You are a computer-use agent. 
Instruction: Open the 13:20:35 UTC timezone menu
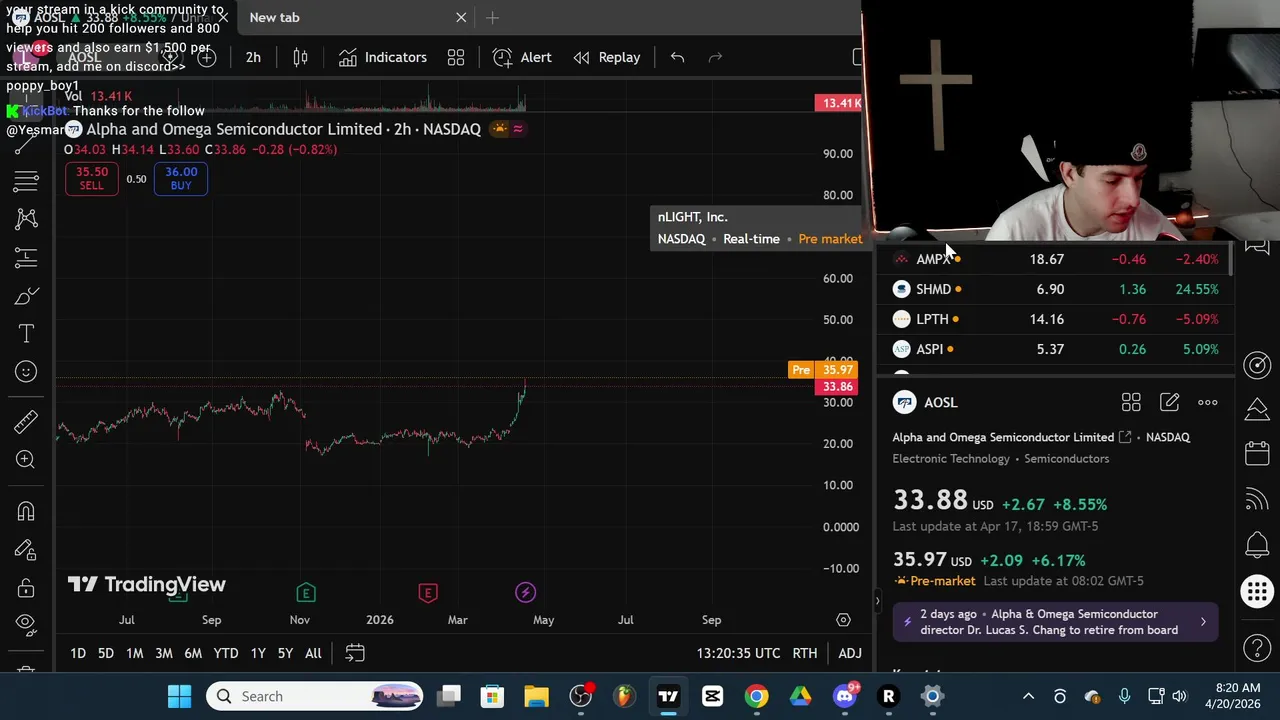coord(739,653)
